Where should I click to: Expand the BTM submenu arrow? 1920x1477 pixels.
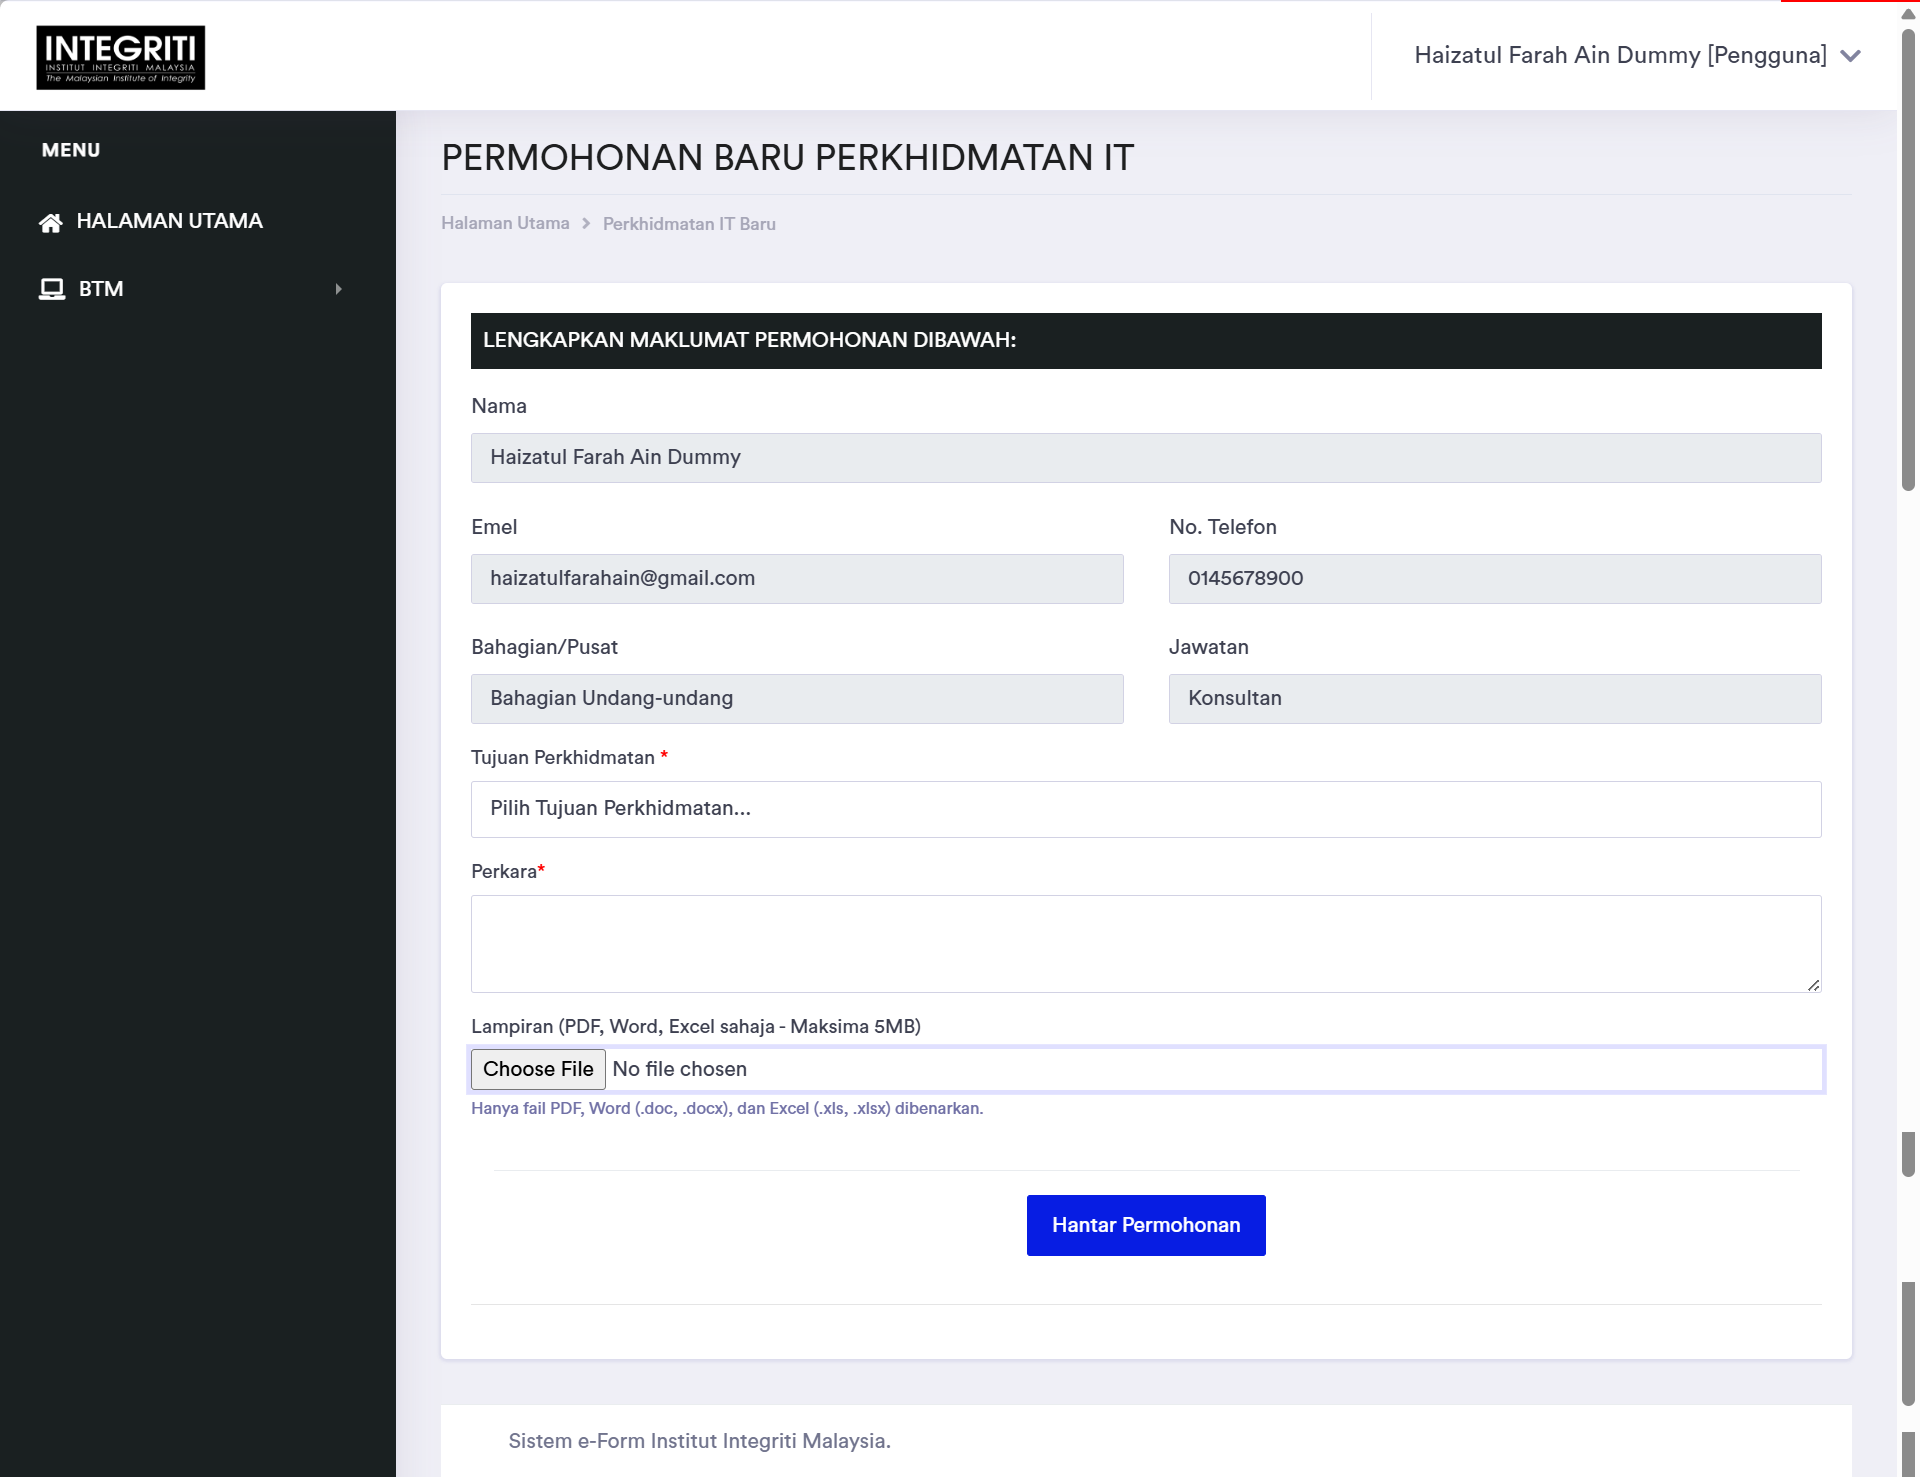[x=339, y=289]
